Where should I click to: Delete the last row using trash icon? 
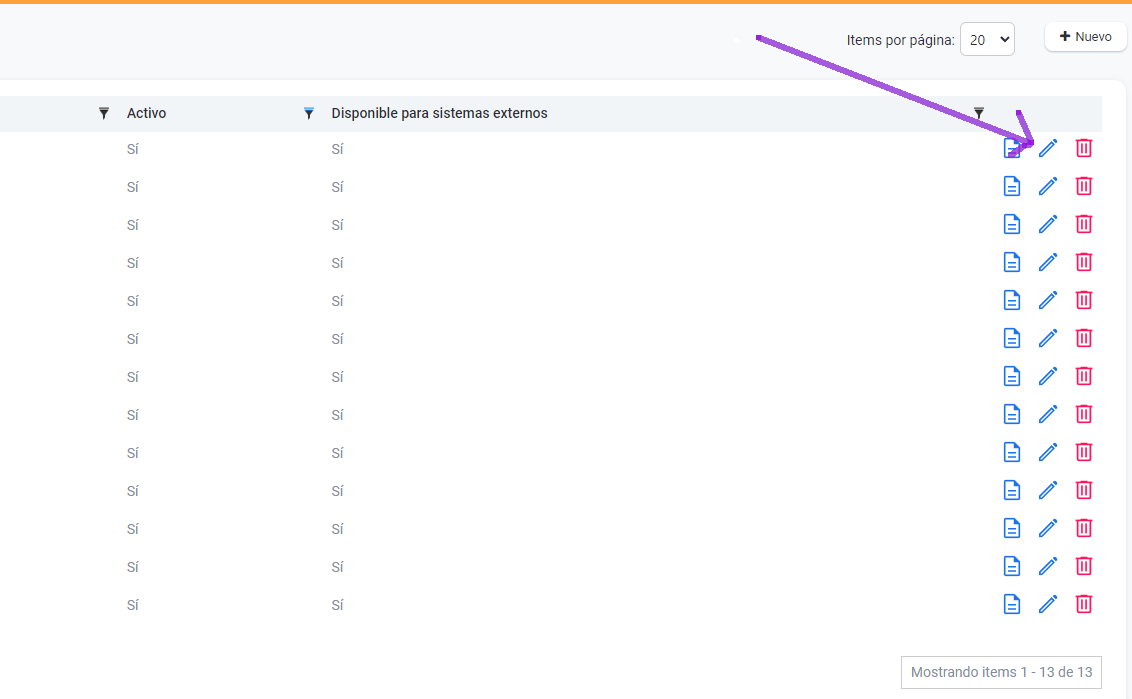[x=1083, y=604]
